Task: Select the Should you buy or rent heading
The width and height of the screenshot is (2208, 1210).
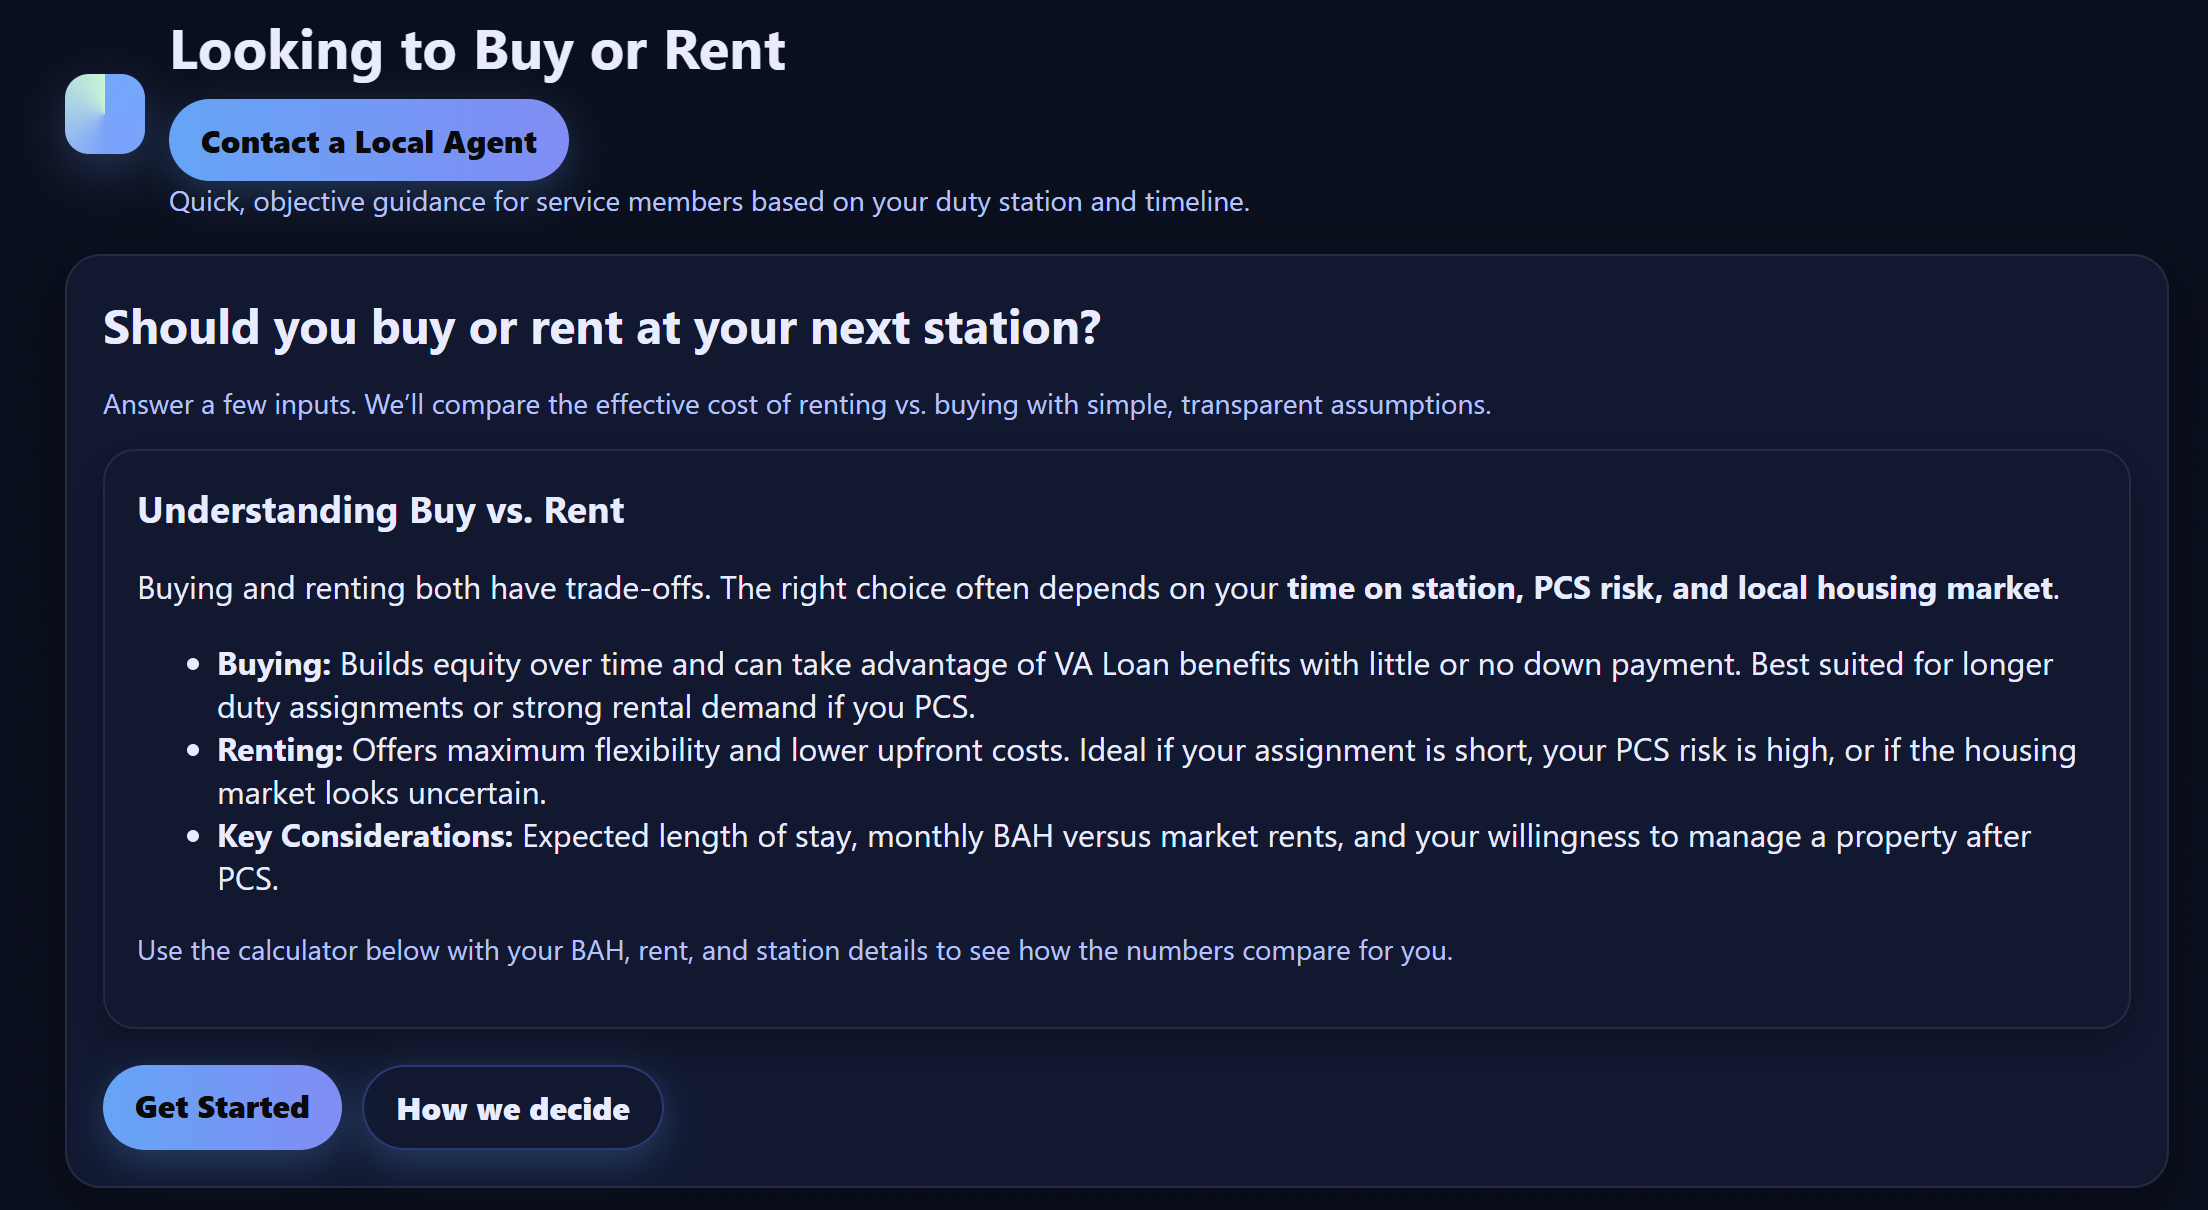Action: click(601, 328)
